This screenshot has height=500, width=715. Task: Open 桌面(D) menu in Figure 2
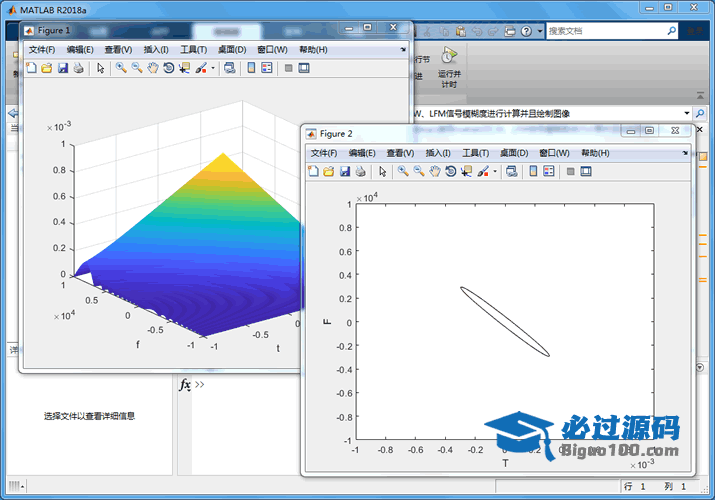point(514,153)
